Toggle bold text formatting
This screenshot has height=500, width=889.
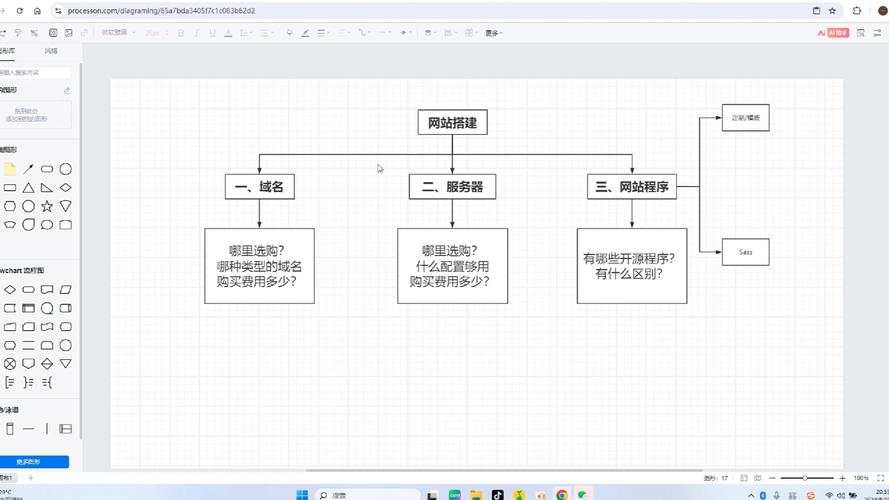[x=181, y=33]
